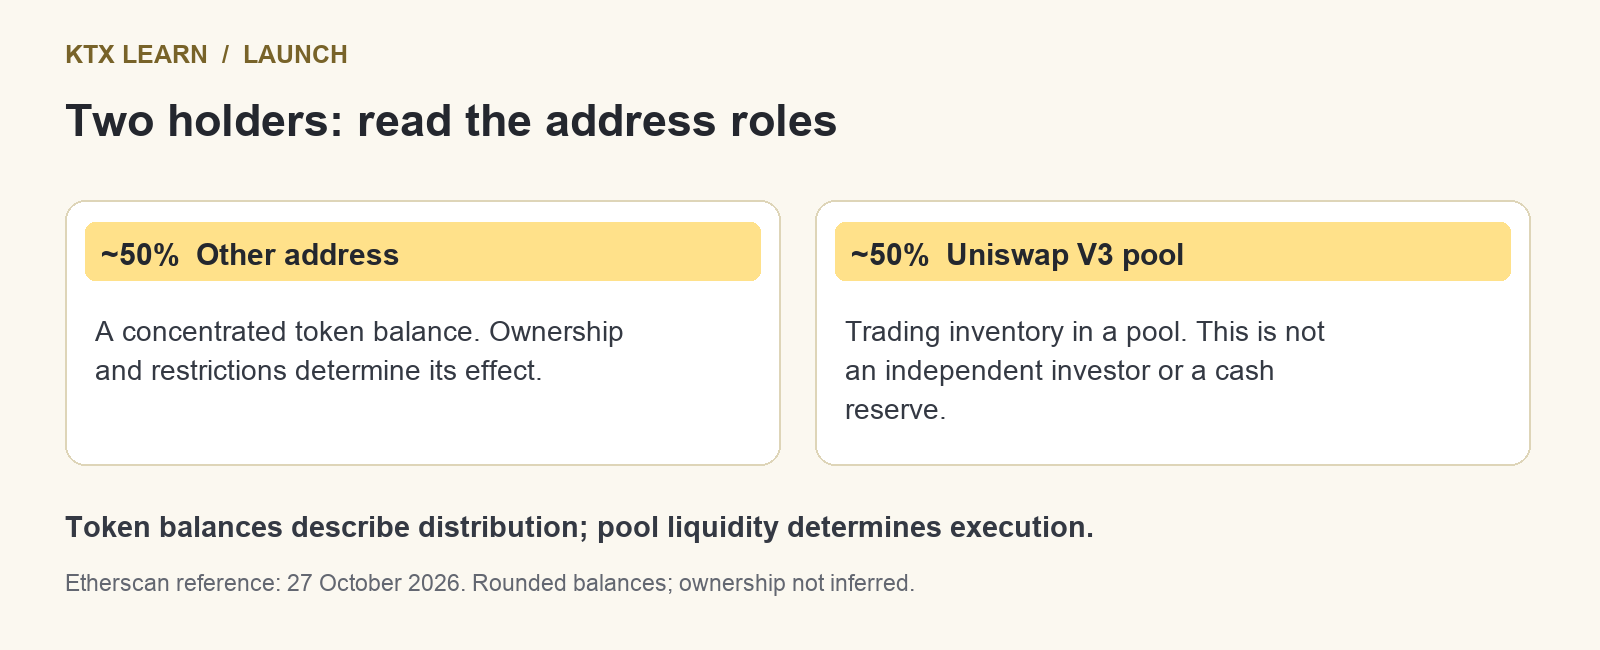Image resolution: width=1600 pixels, height=650 pixels.
Task: Select the 'Other address' card body text
Action: [x=359, y=351]
